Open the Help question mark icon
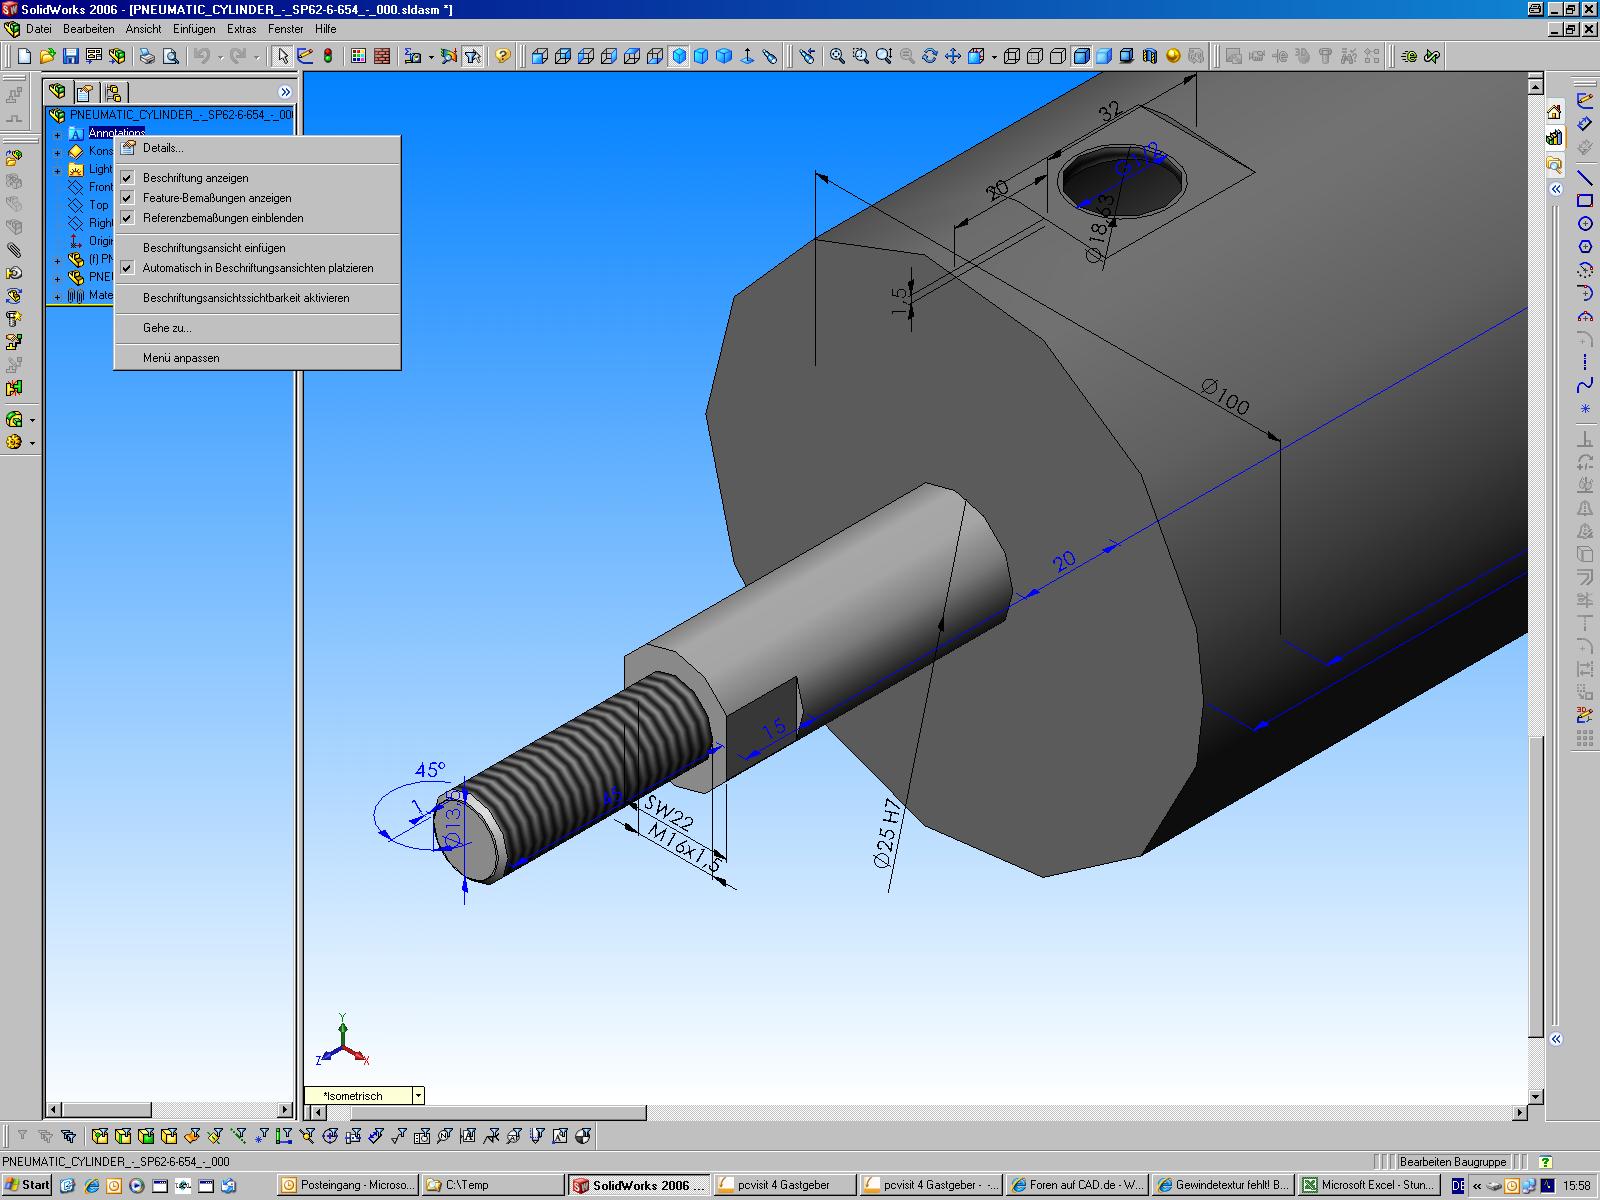 click(503, 57)
